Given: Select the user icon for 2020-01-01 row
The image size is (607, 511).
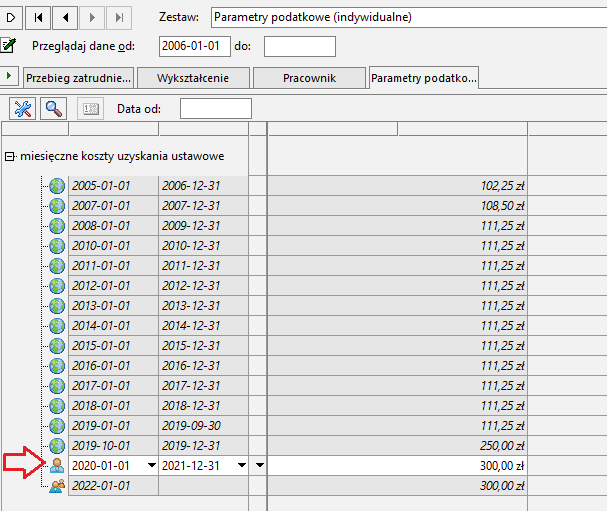Looking at the screenshot, I should pyautogui.click(x=57, y=465).
